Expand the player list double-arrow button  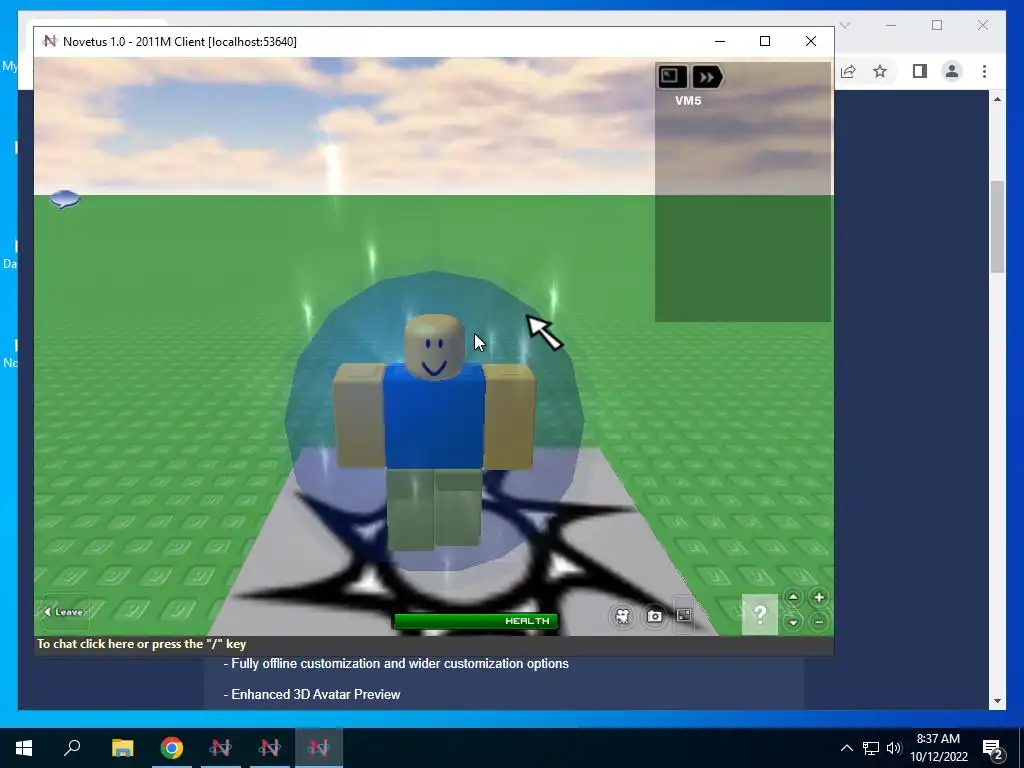click(707, 77)
